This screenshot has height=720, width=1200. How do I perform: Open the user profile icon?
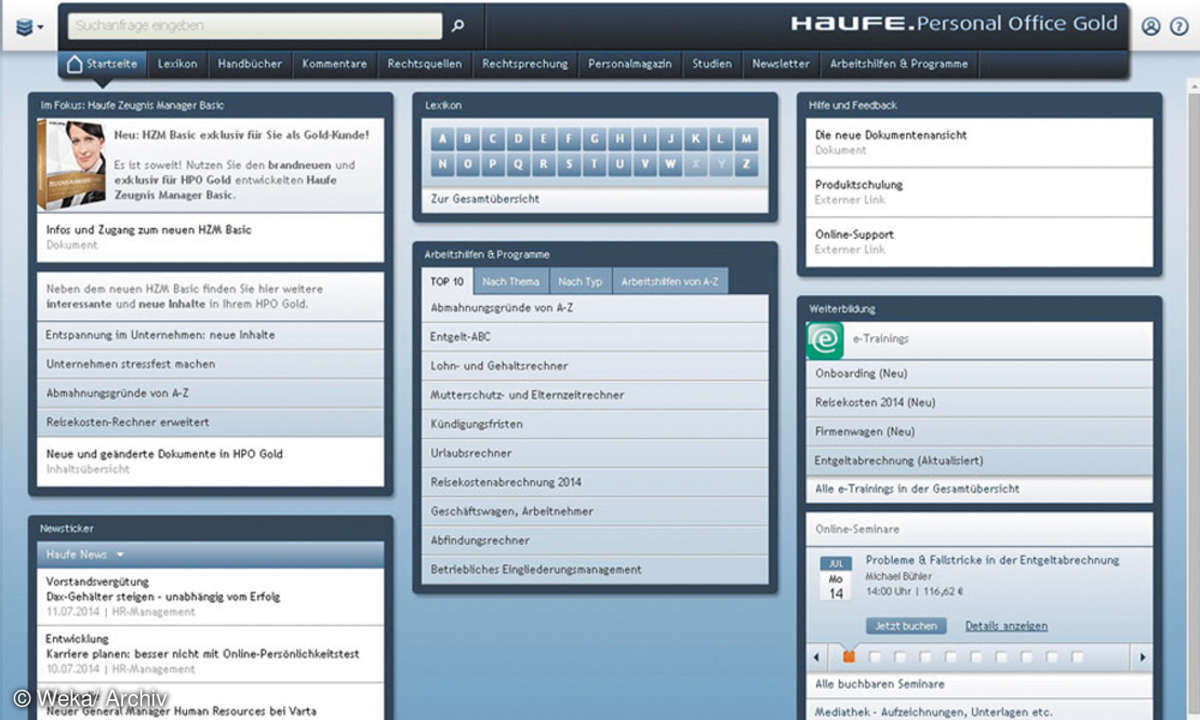coord(1151,27)
